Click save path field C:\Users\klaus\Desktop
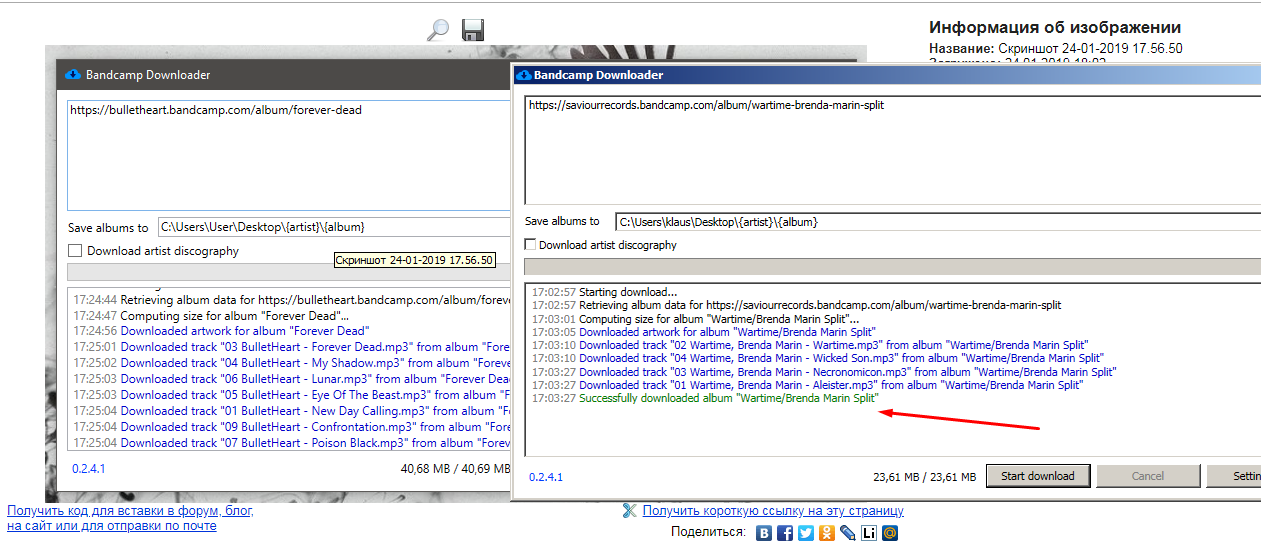 pyautogui.click(x=937, y=222)
